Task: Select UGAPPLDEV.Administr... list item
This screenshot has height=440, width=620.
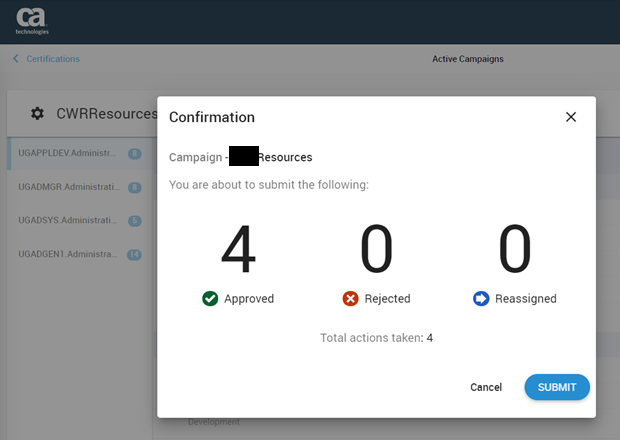Action: (68, 154)
